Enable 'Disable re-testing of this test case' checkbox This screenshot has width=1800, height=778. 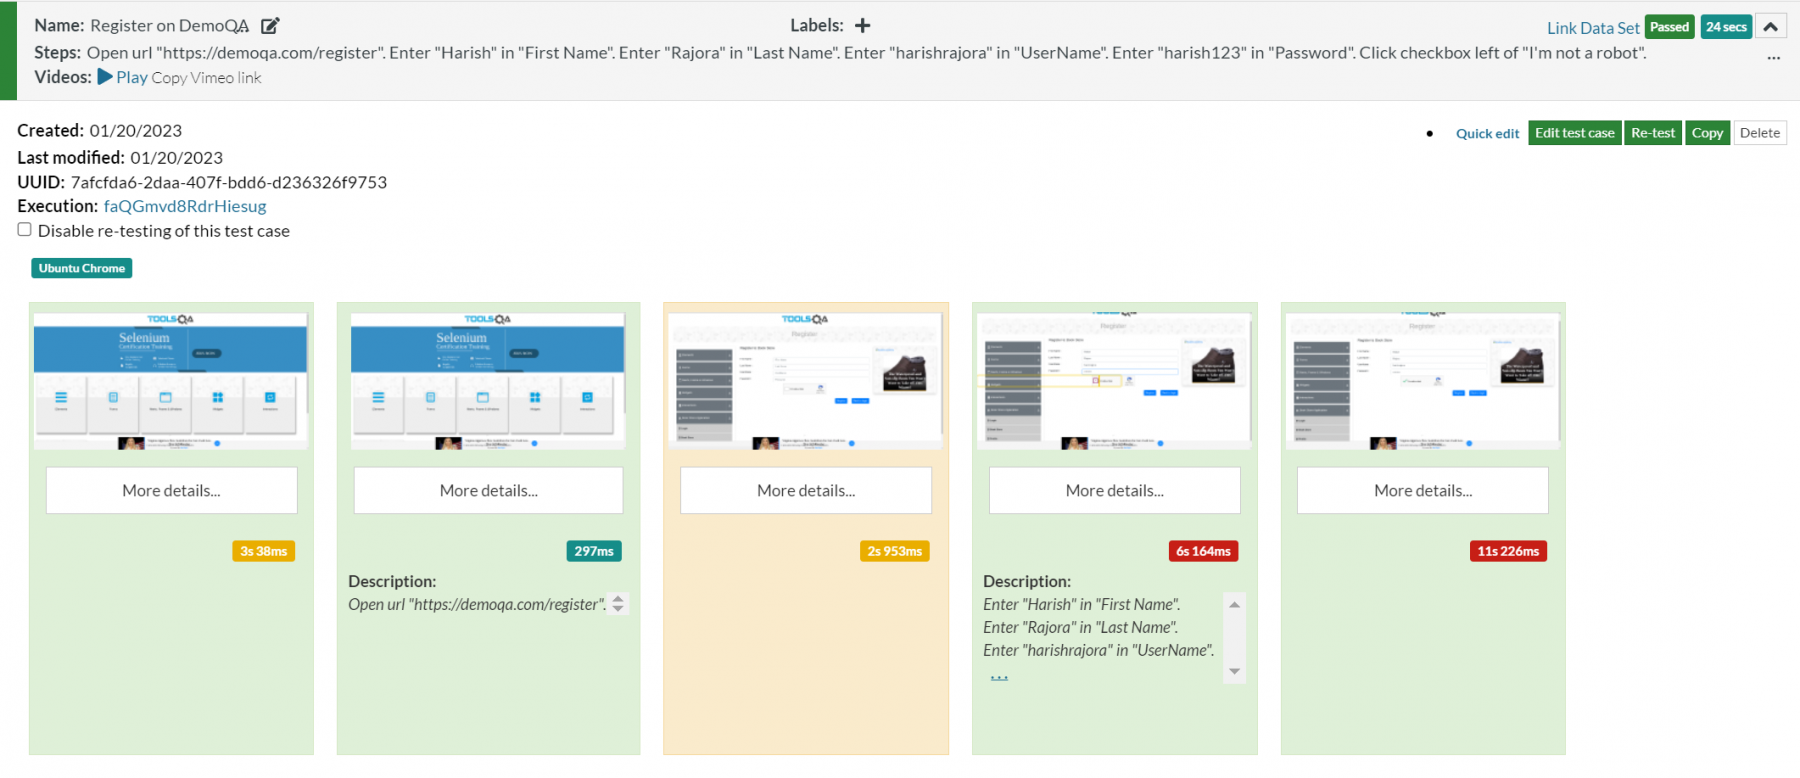tap(25, 230)
